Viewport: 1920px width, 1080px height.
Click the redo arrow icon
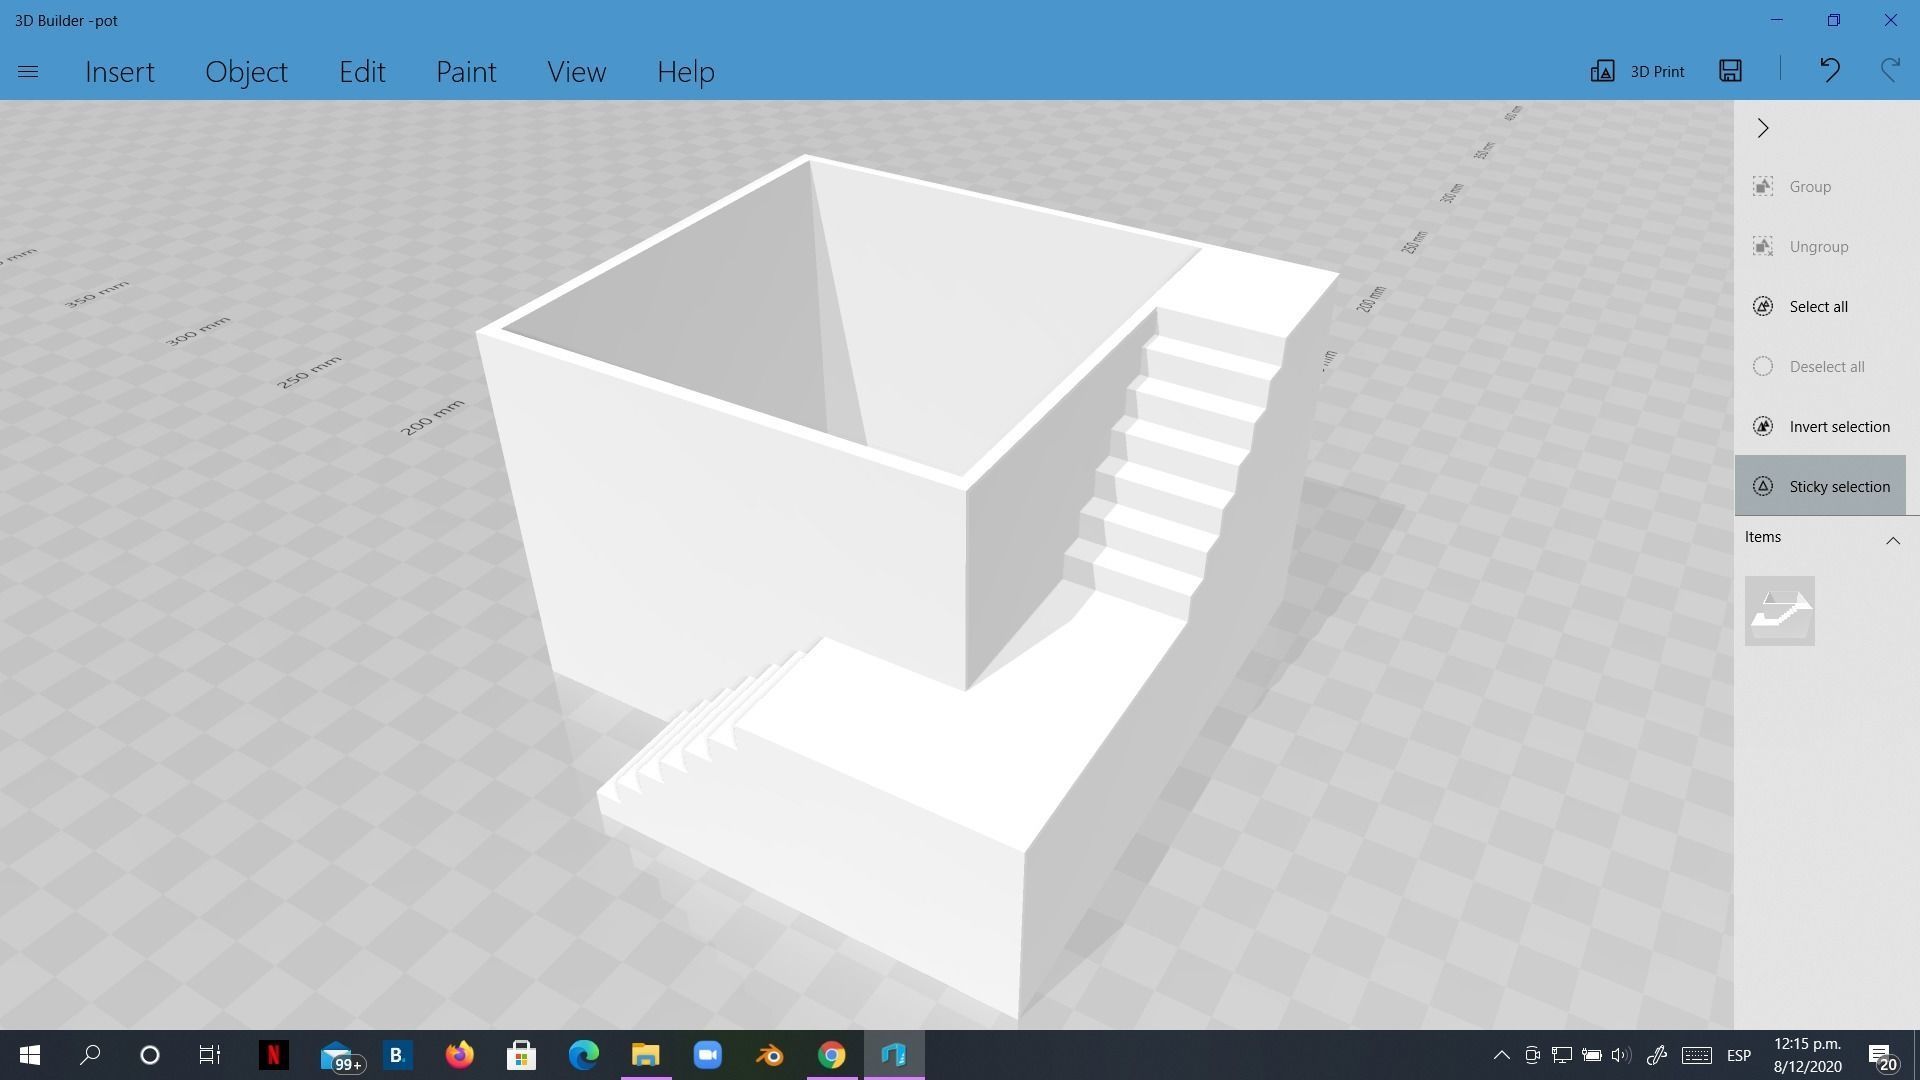coord(1890,70)
